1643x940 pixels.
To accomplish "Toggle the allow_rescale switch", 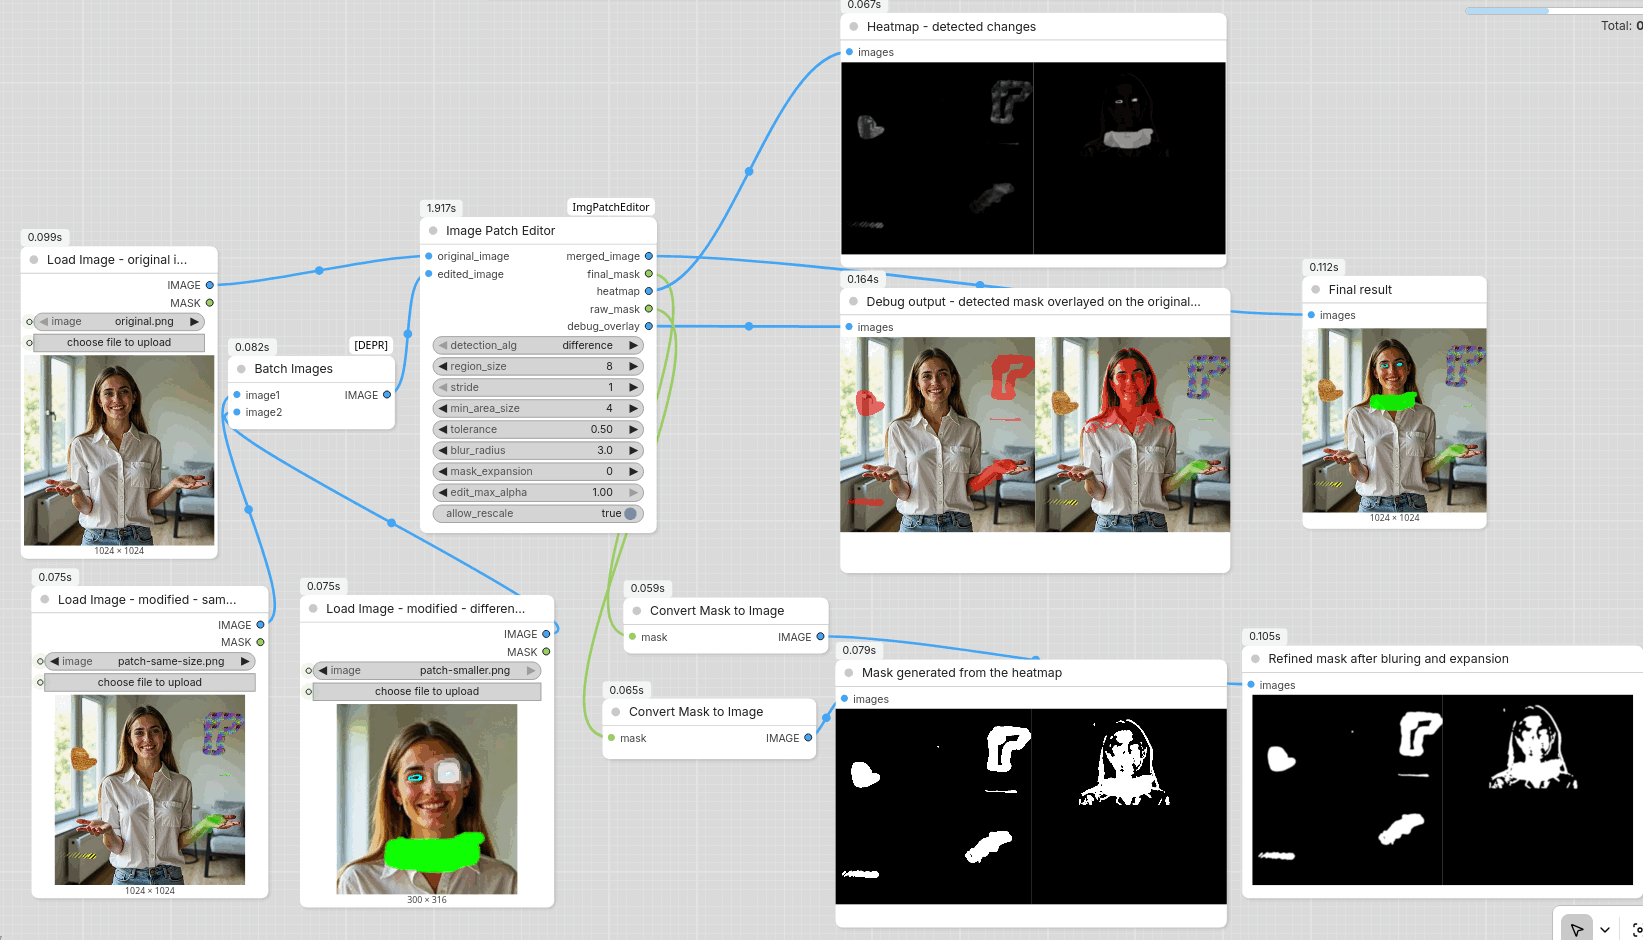I will click(630, 514).
